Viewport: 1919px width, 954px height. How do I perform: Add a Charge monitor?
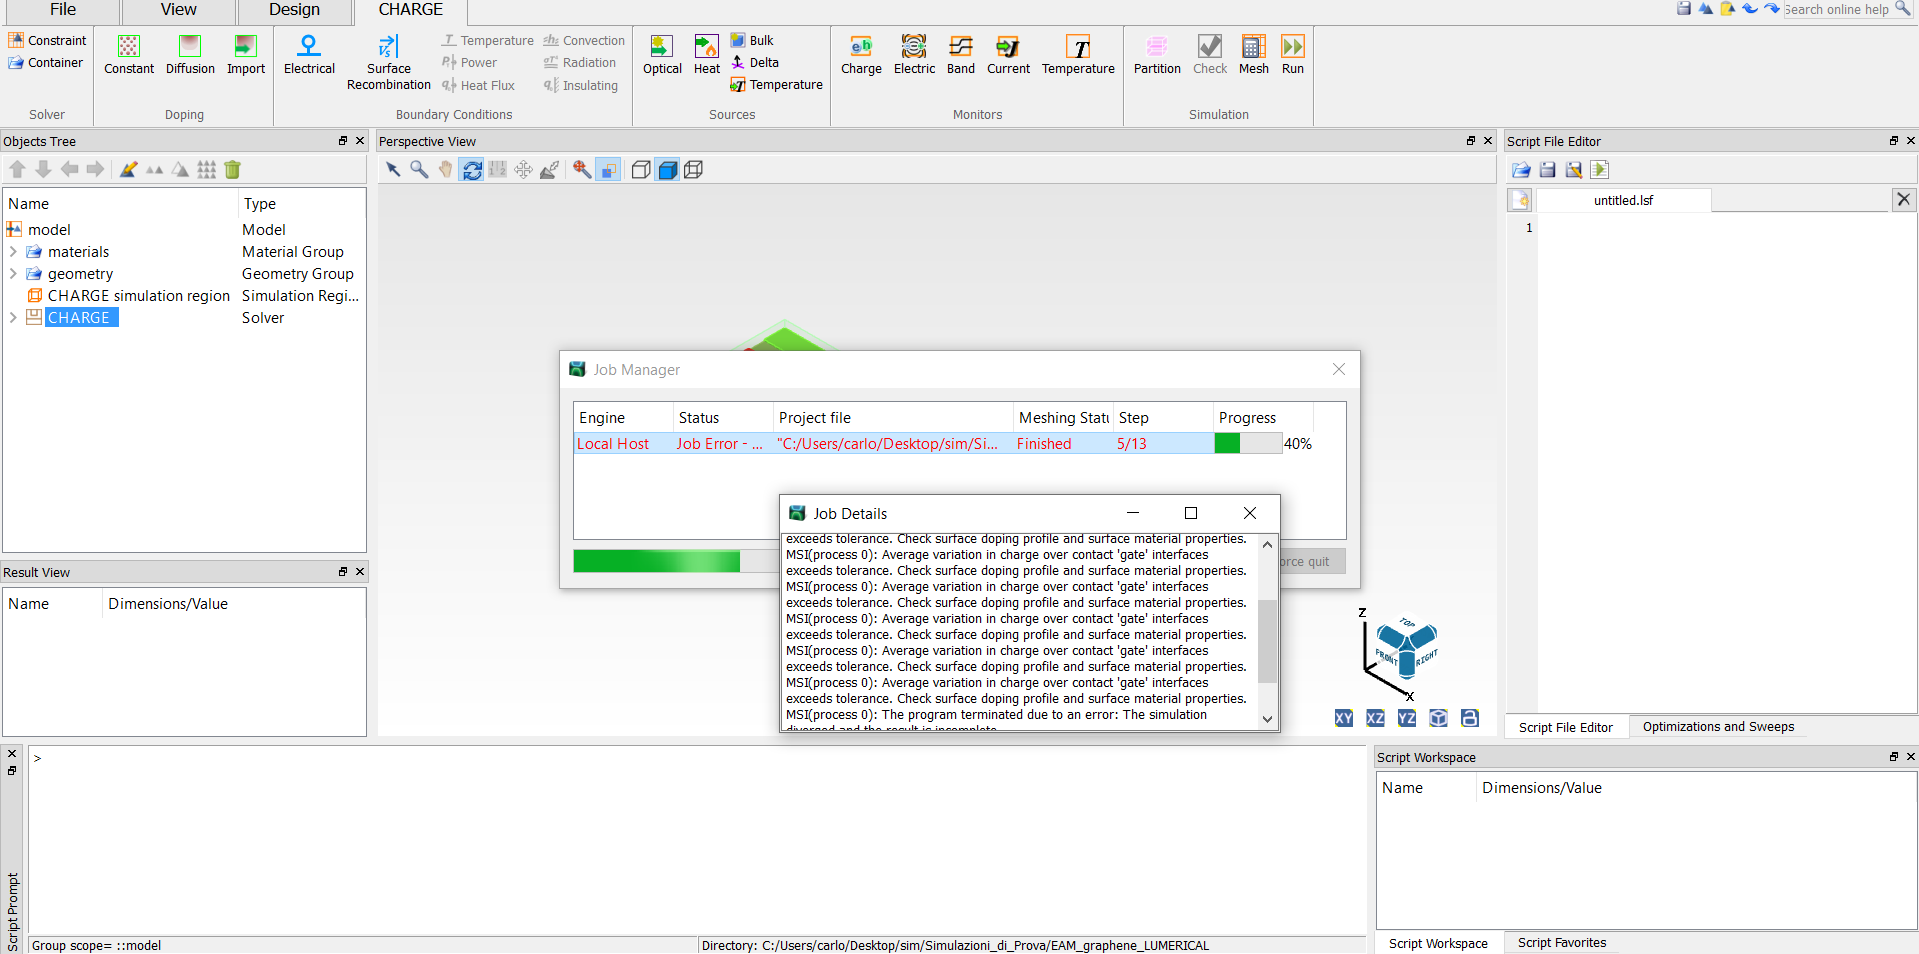pos(861,54)
